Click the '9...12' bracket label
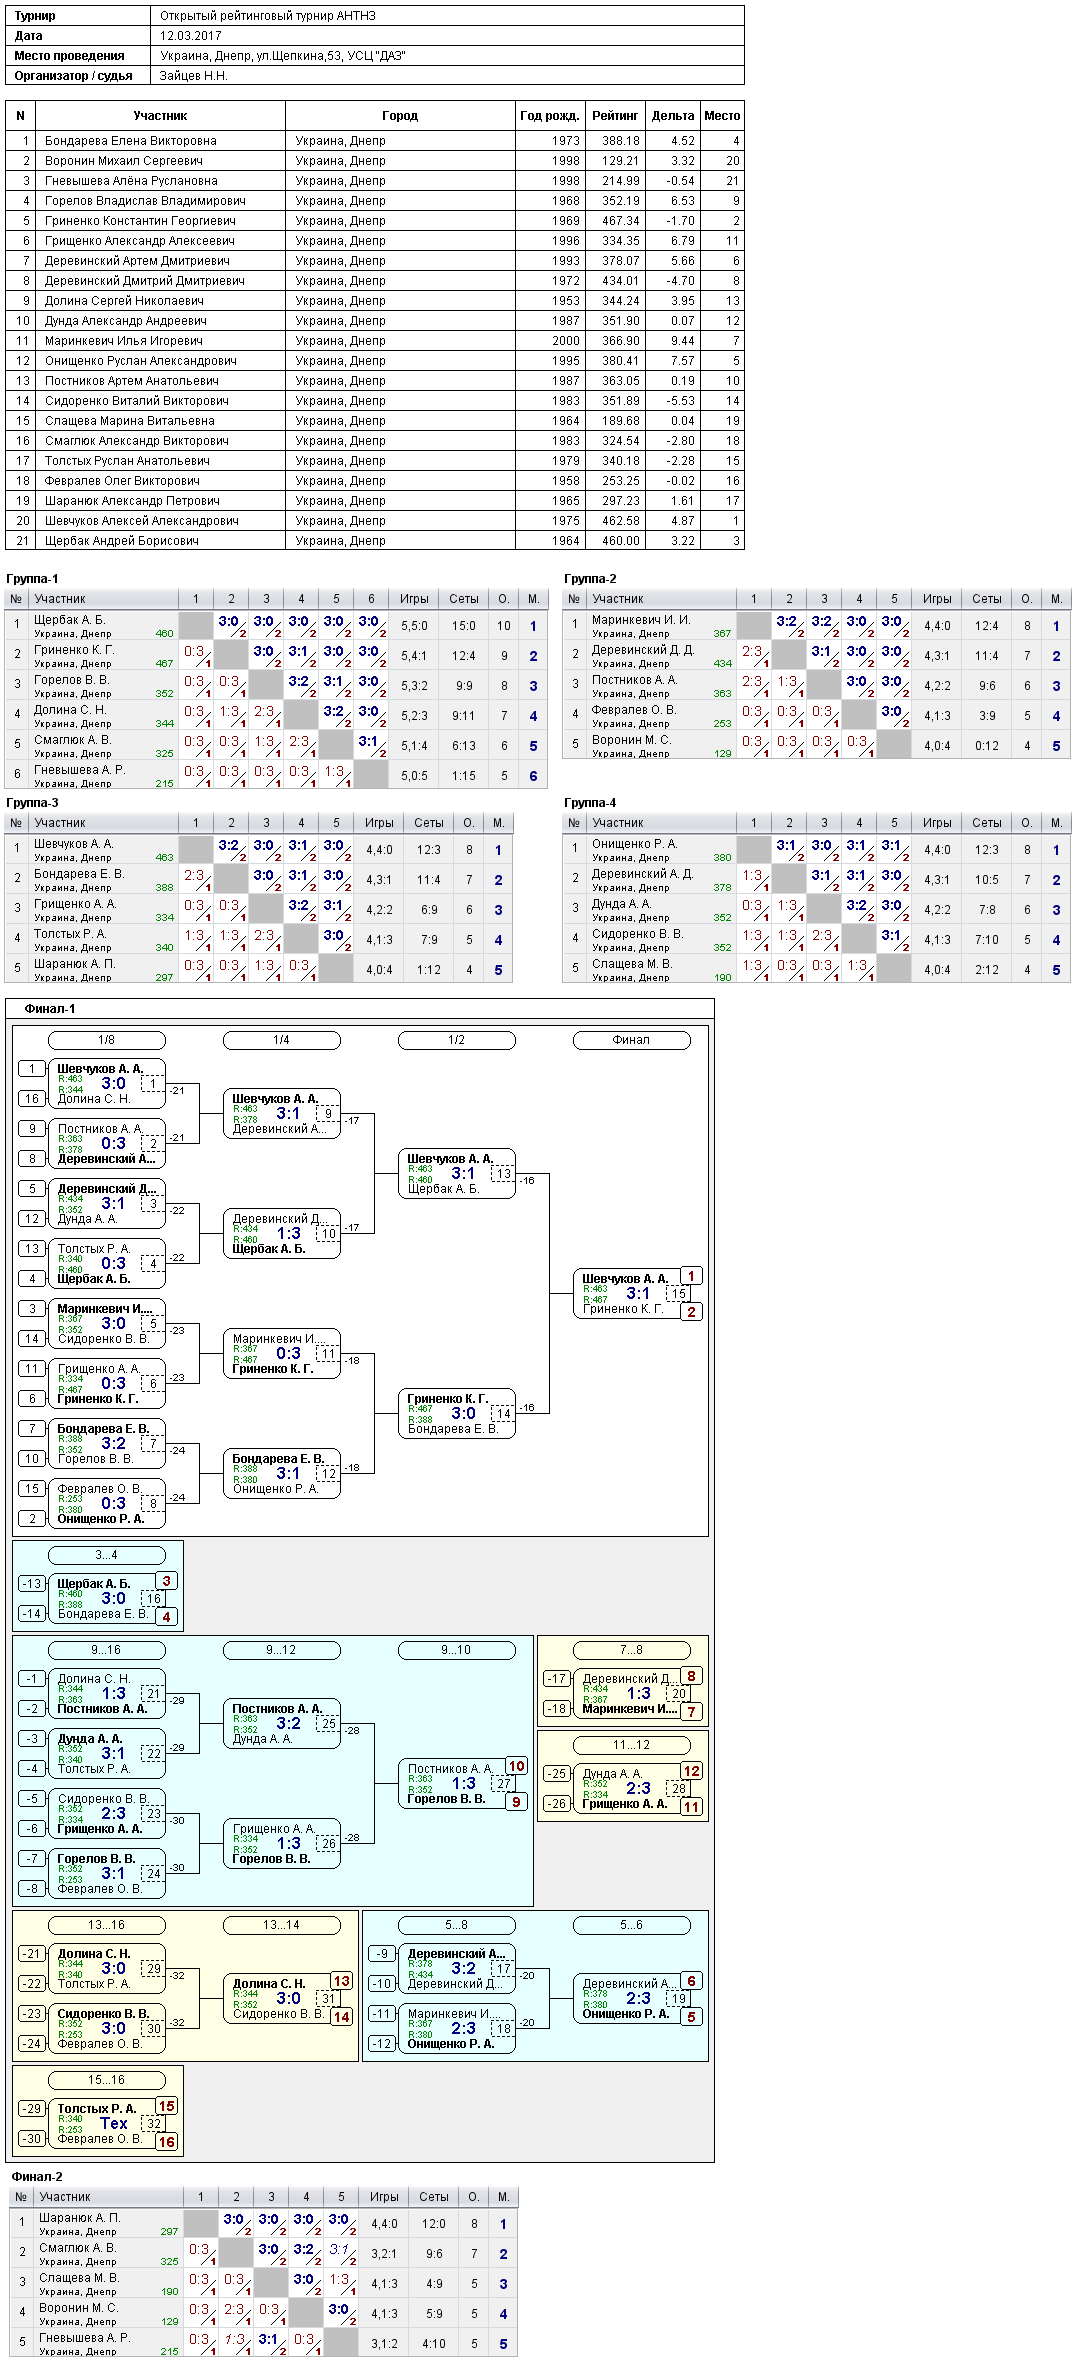1081x2362 pixels. coord(281,1650)
